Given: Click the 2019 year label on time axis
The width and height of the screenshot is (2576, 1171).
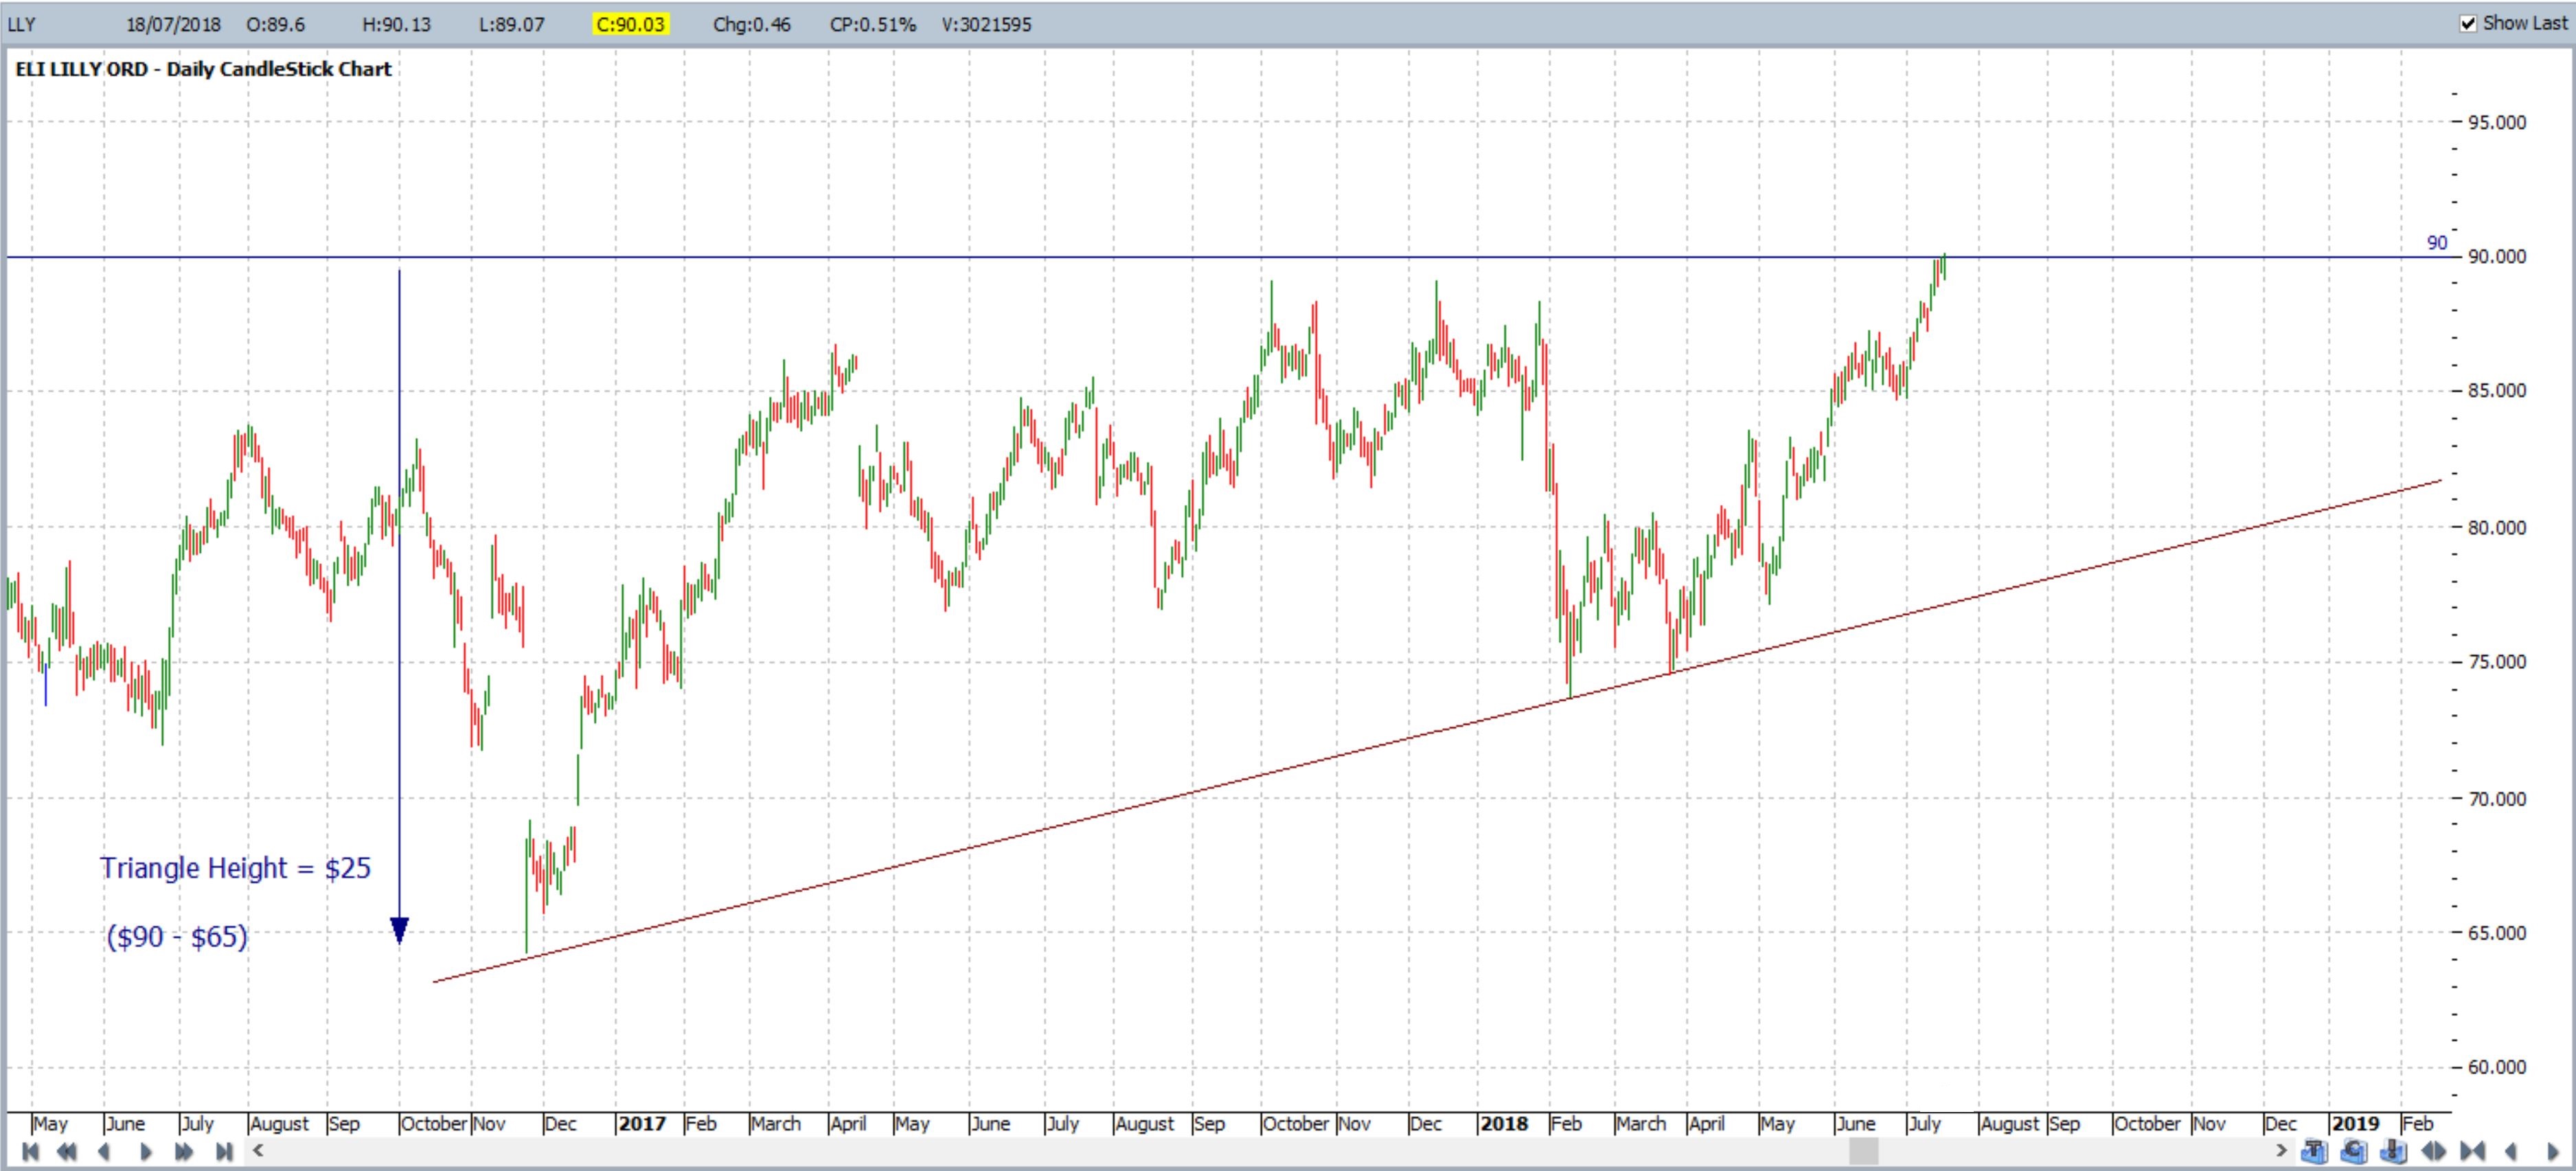Looking at the screenshot, I should pos(2355,1124).
